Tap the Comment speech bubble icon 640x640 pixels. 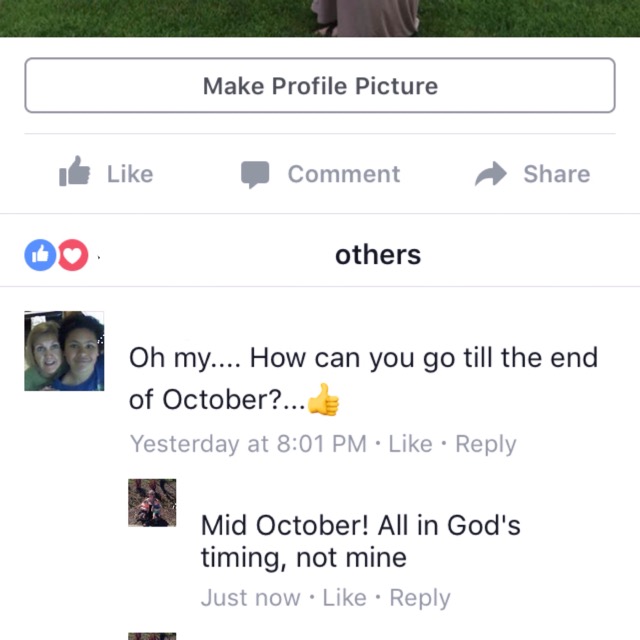255,174
